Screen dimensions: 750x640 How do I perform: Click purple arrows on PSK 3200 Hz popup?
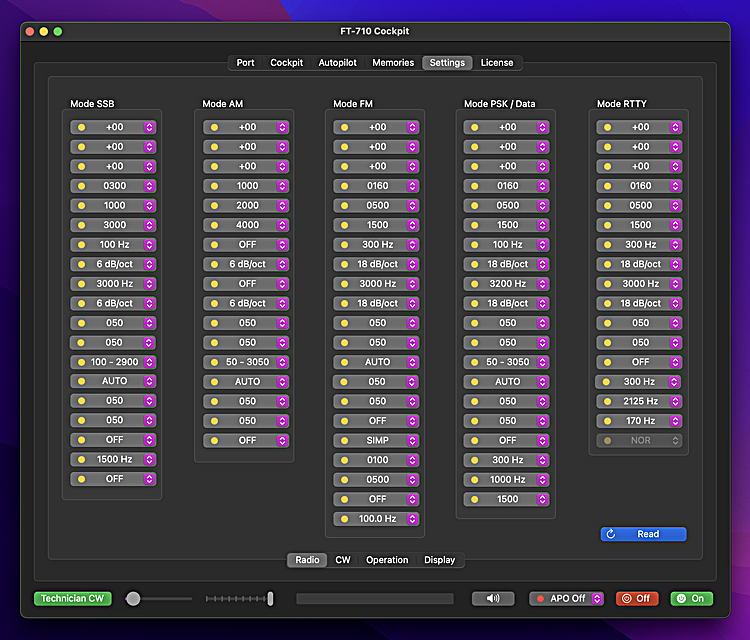point(542,284)
